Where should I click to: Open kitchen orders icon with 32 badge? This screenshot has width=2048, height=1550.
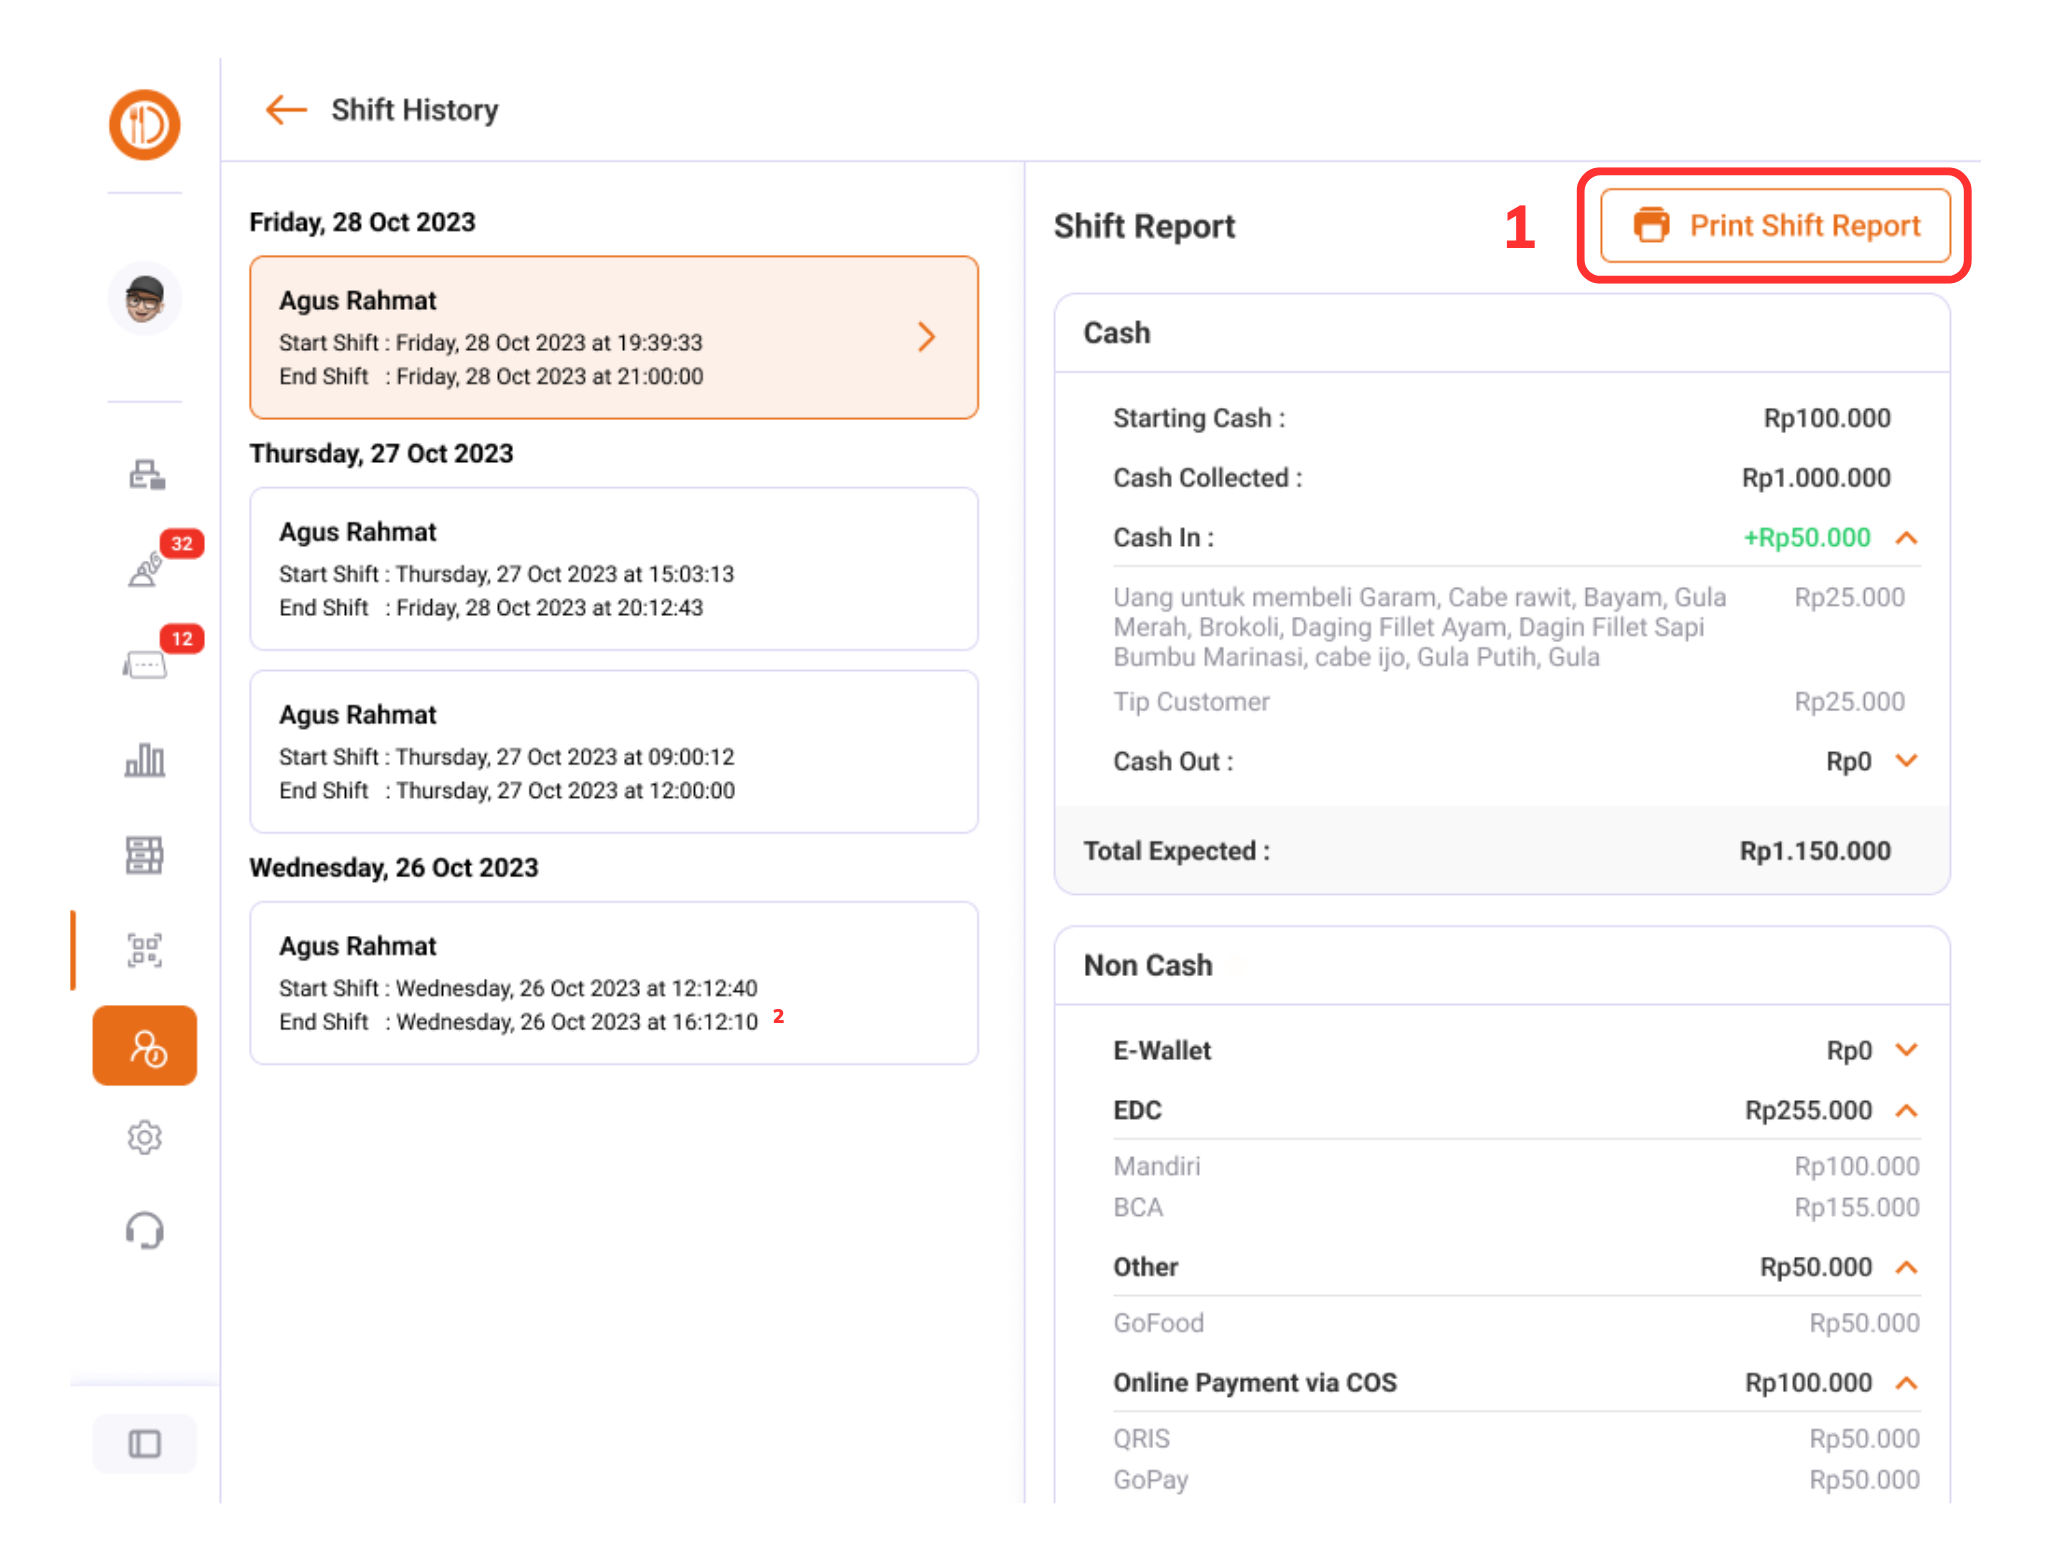point(146,569)
